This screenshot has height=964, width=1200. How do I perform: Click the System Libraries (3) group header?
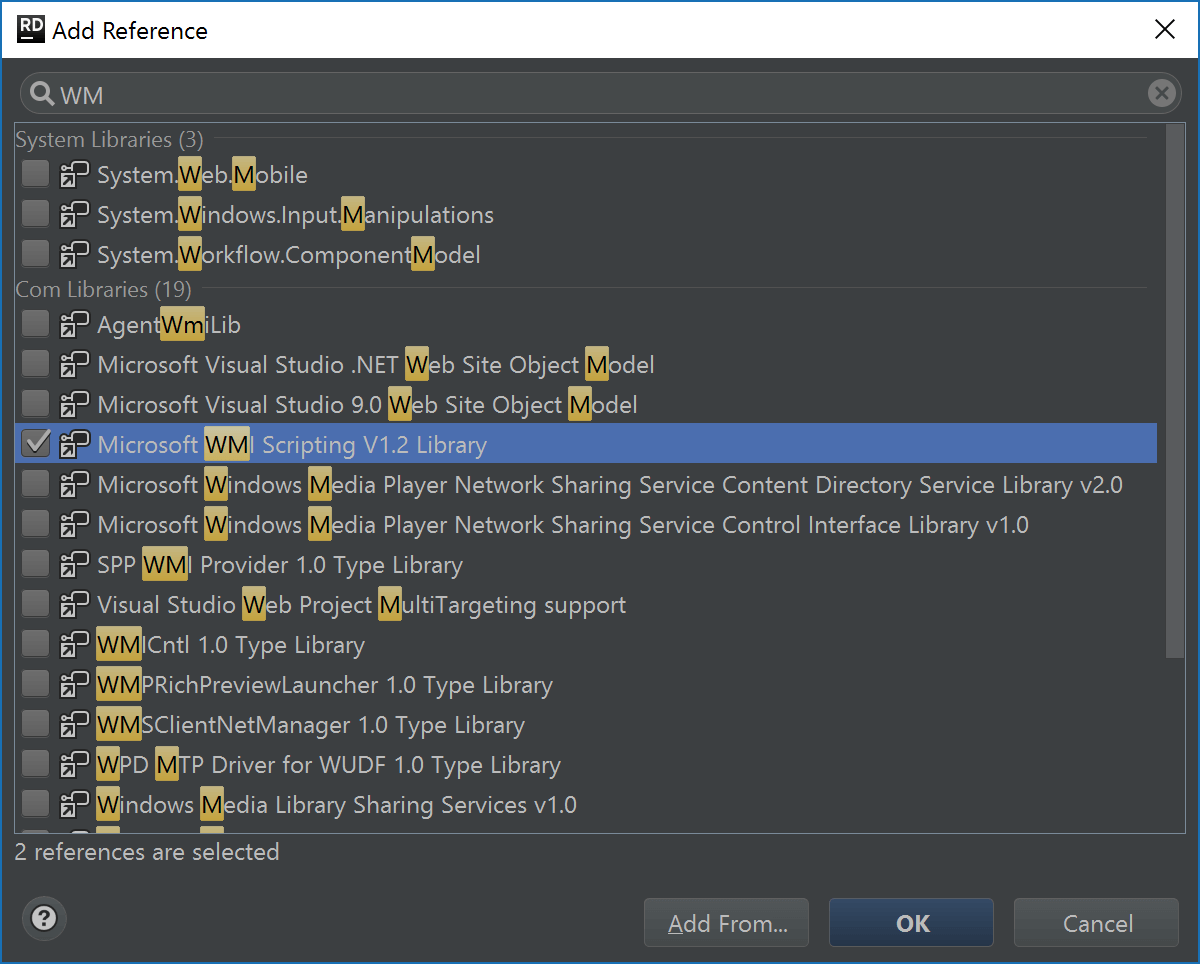click(x=109, y=139)
